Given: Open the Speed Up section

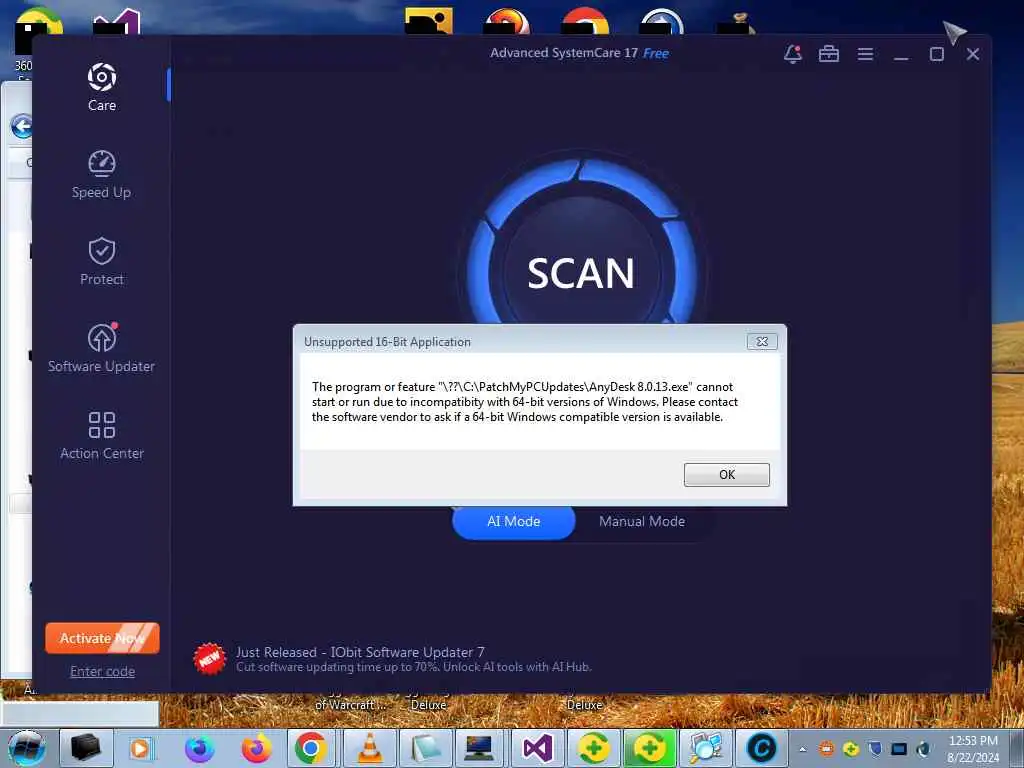Looking at the screenshot, I should pyautogui.click(x=101, y=174).
